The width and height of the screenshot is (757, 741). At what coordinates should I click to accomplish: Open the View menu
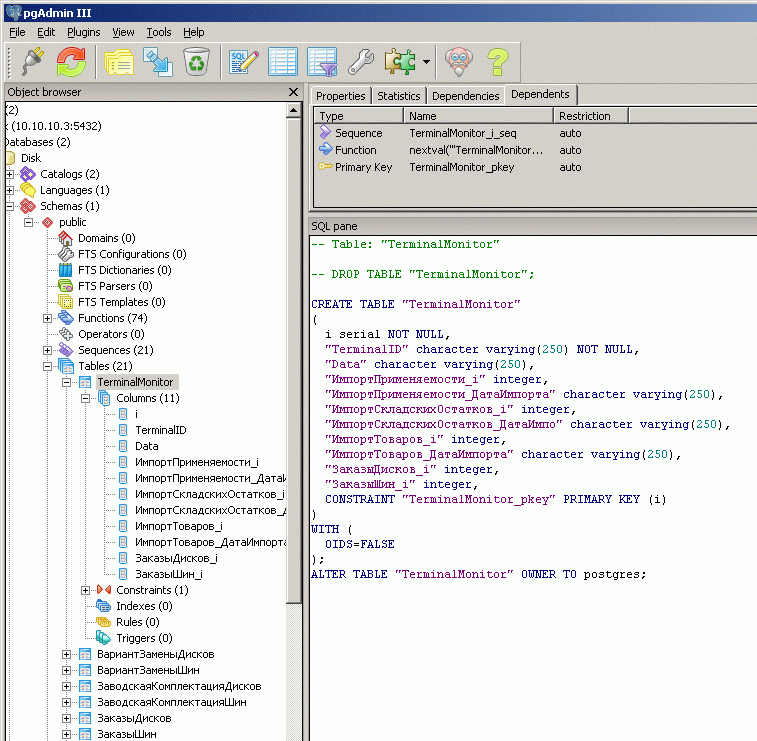[123, 32]
